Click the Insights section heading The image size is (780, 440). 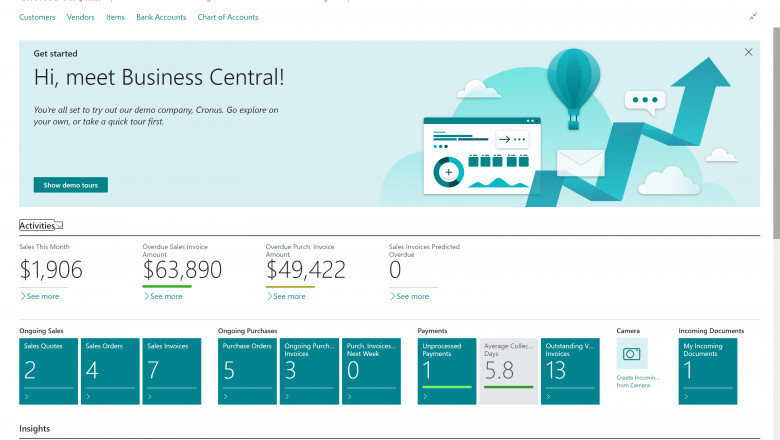pyautogui.click(x=34, y=429)
